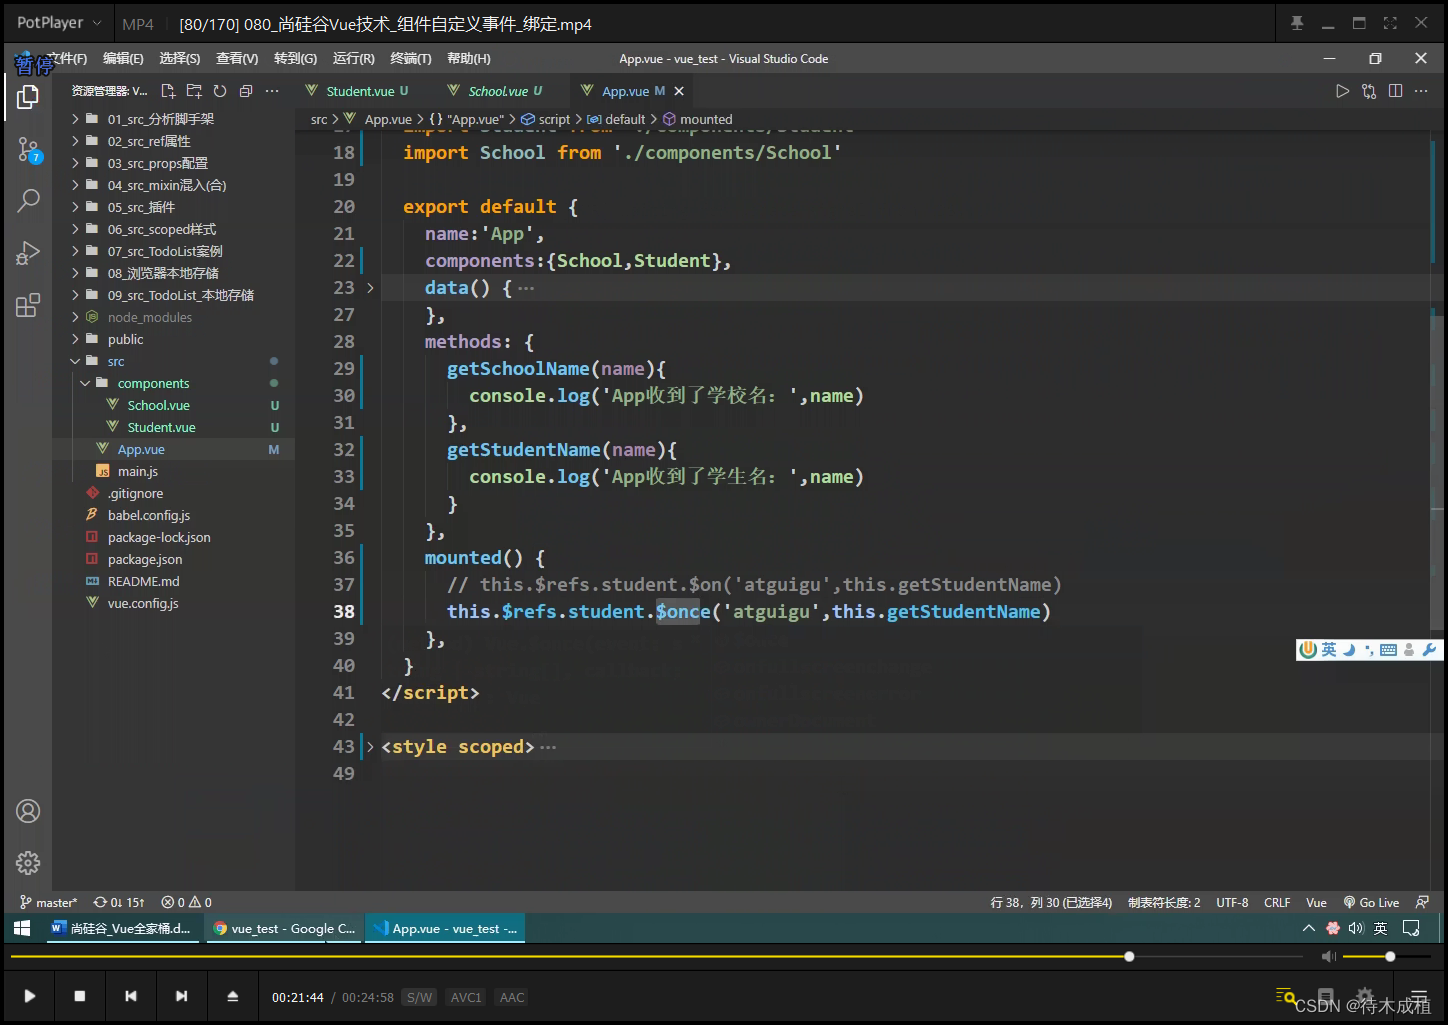Expand folder 07_src_TodoList案例
Screen dimensions: 1448x1025
[x=165, y=251]
